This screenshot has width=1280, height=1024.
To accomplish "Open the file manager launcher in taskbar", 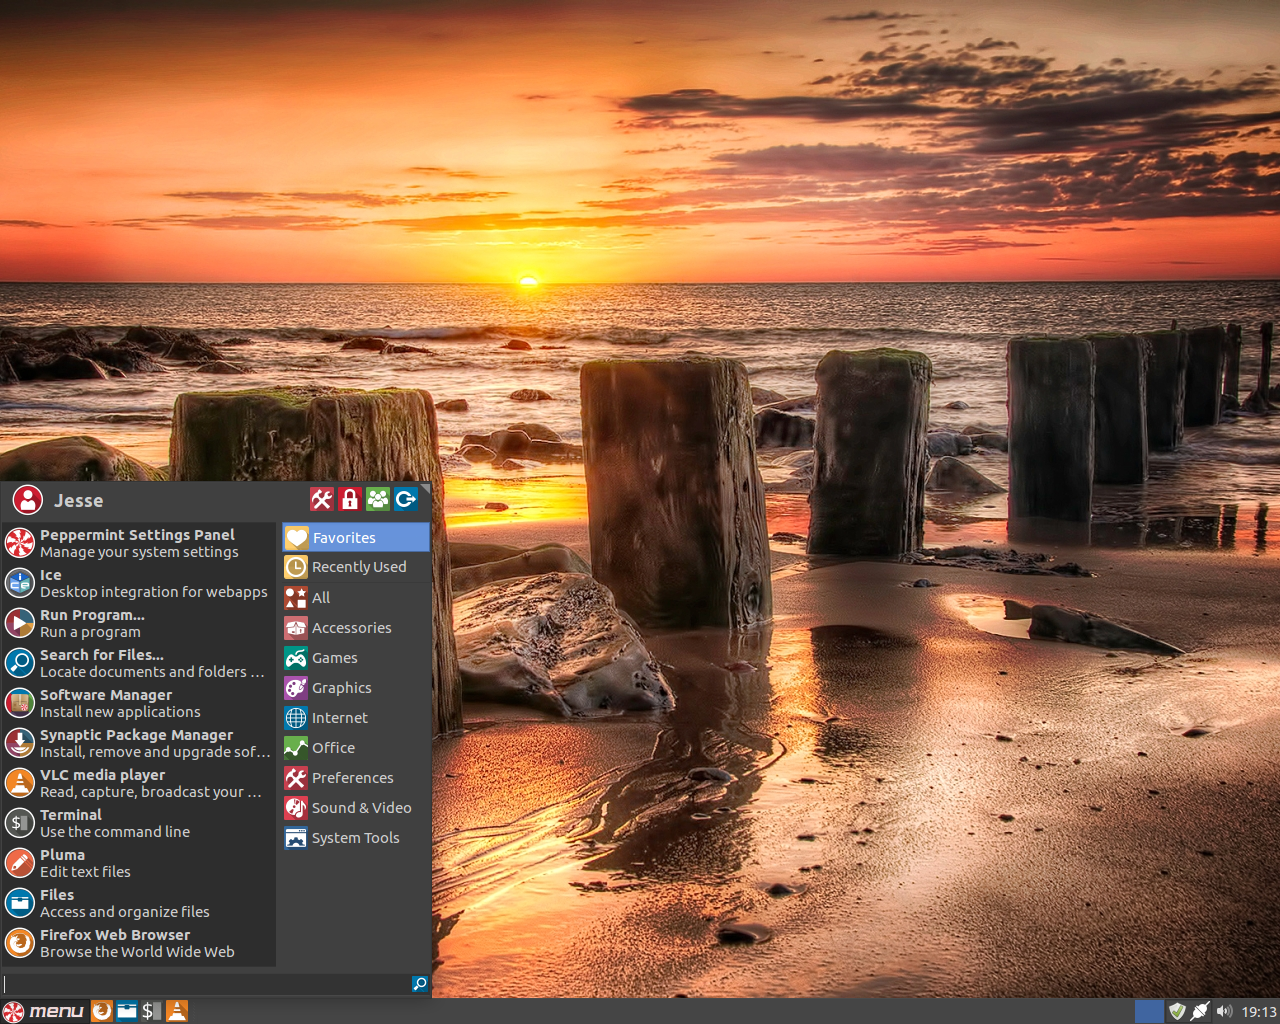I will [126, 1011].
